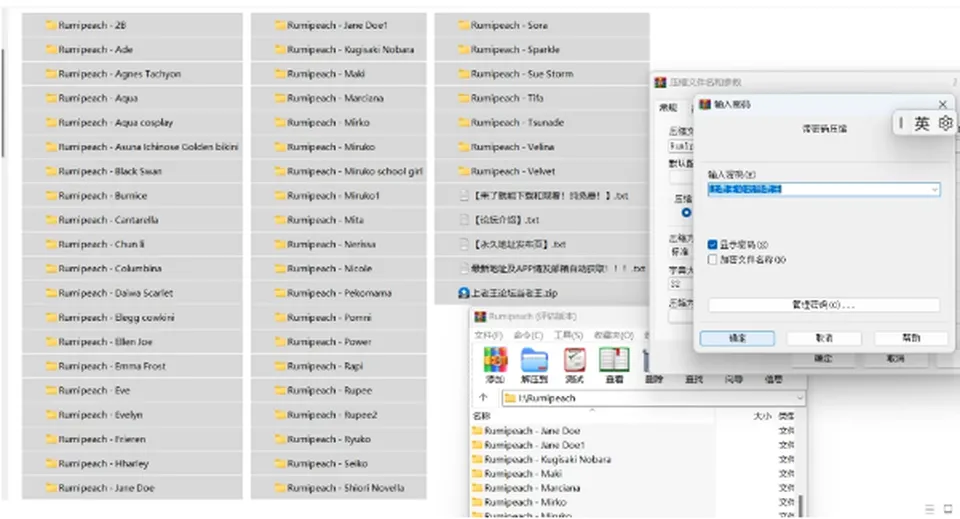Click the folder icon of Rumipeach - 2B
The width and height of the screenshot is (960, 519).
[51, 25]
